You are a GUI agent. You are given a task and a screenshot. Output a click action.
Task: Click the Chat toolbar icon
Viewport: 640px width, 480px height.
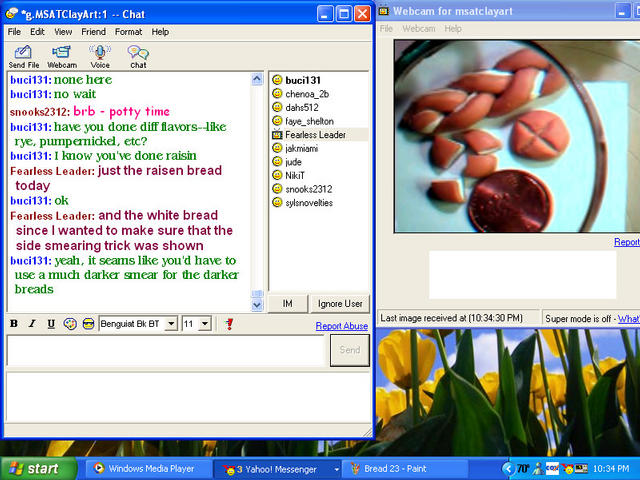point(138,56)
